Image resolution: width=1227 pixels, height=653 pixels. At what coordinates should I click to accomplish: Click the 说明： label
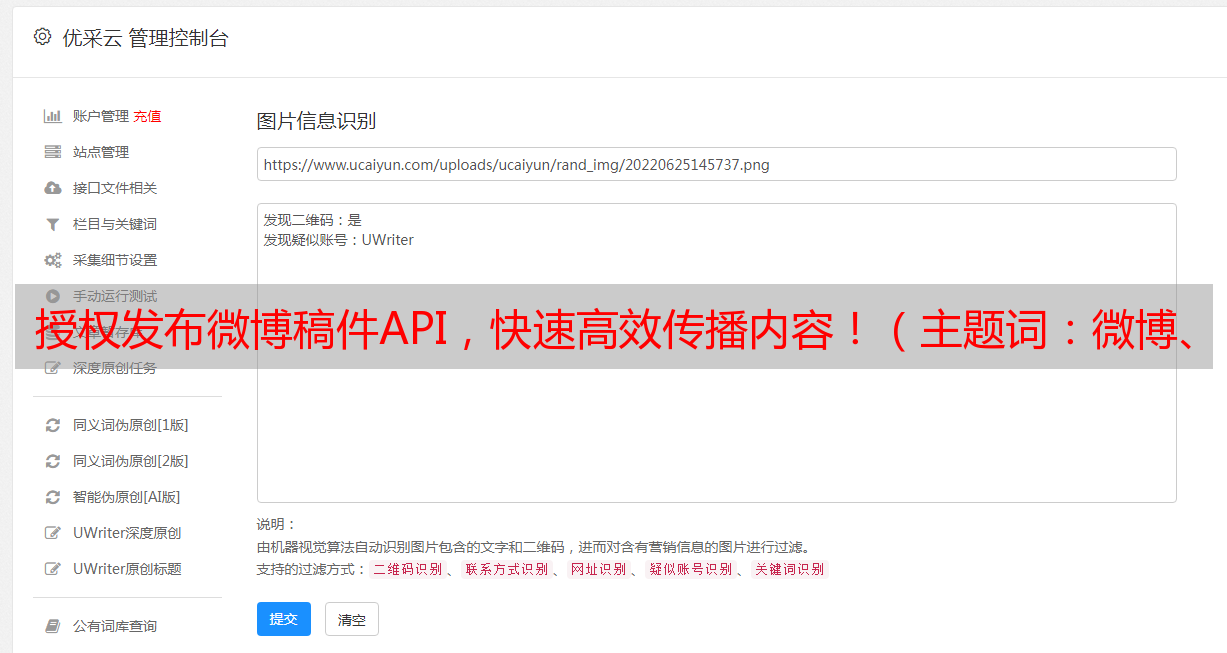pyautogui.click(x=277, y=524)
